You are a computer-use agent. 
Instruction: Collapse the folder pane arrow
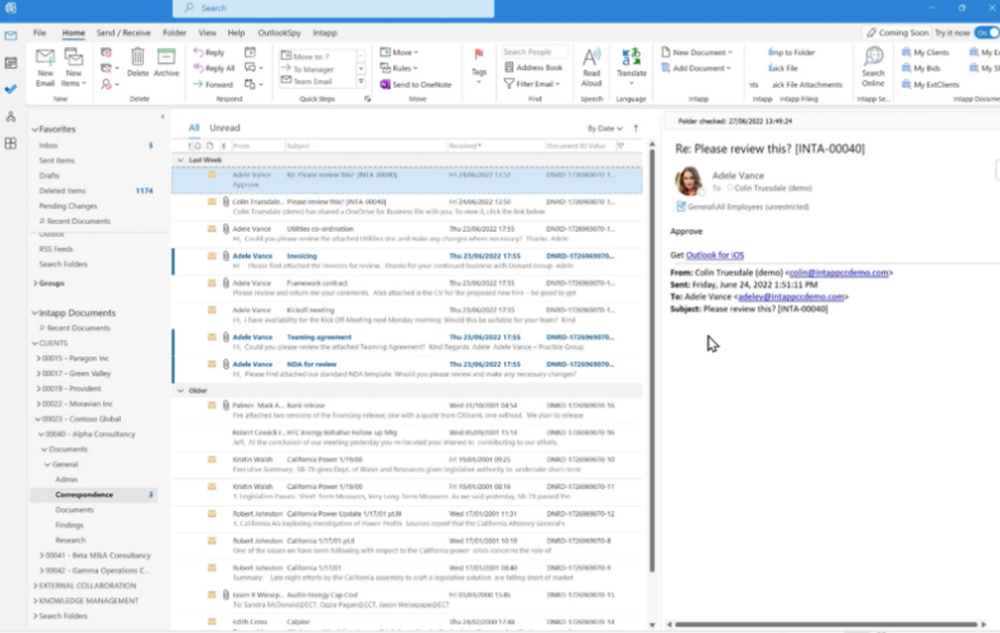click(163, 117)
